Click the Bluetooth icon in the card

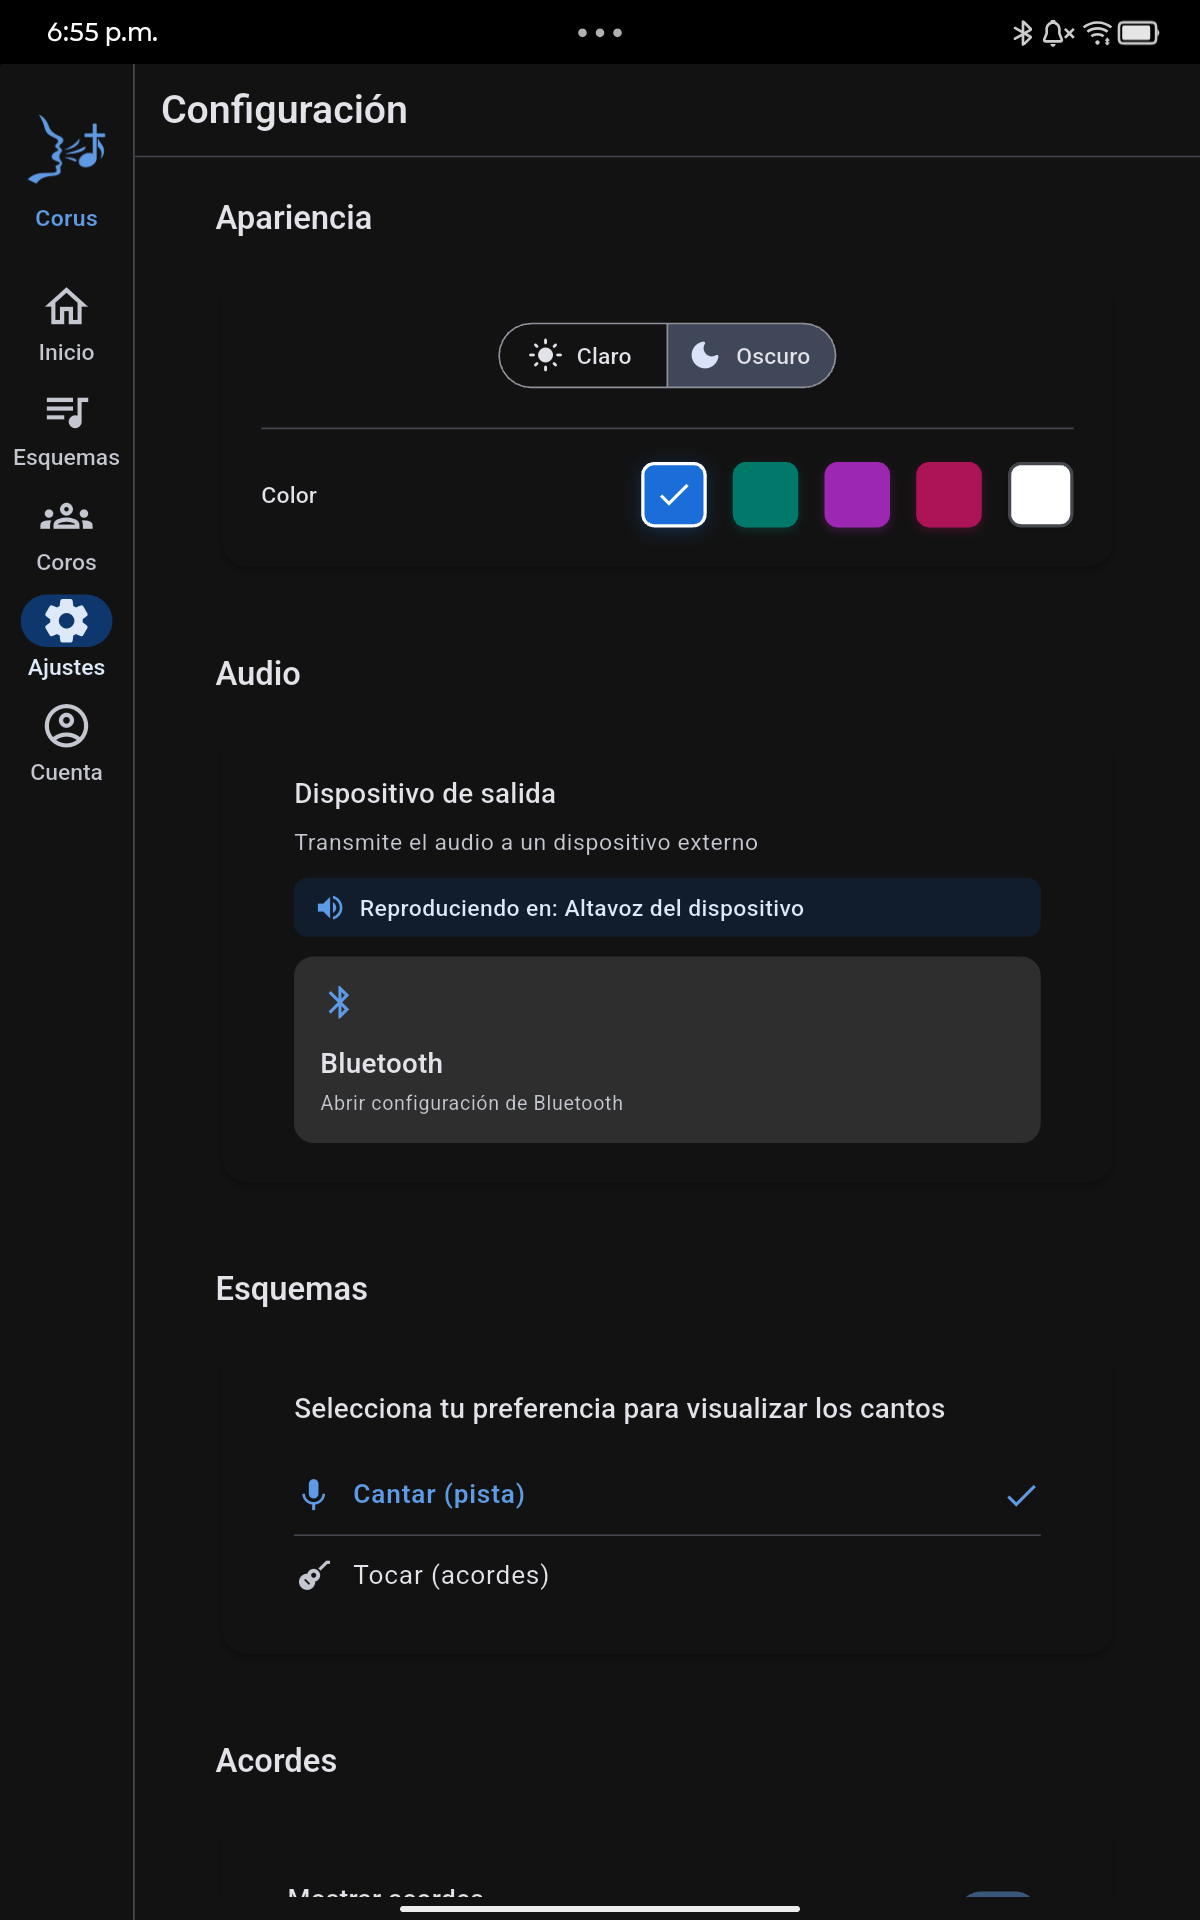pyautogui.click(x=339, y=1002)
